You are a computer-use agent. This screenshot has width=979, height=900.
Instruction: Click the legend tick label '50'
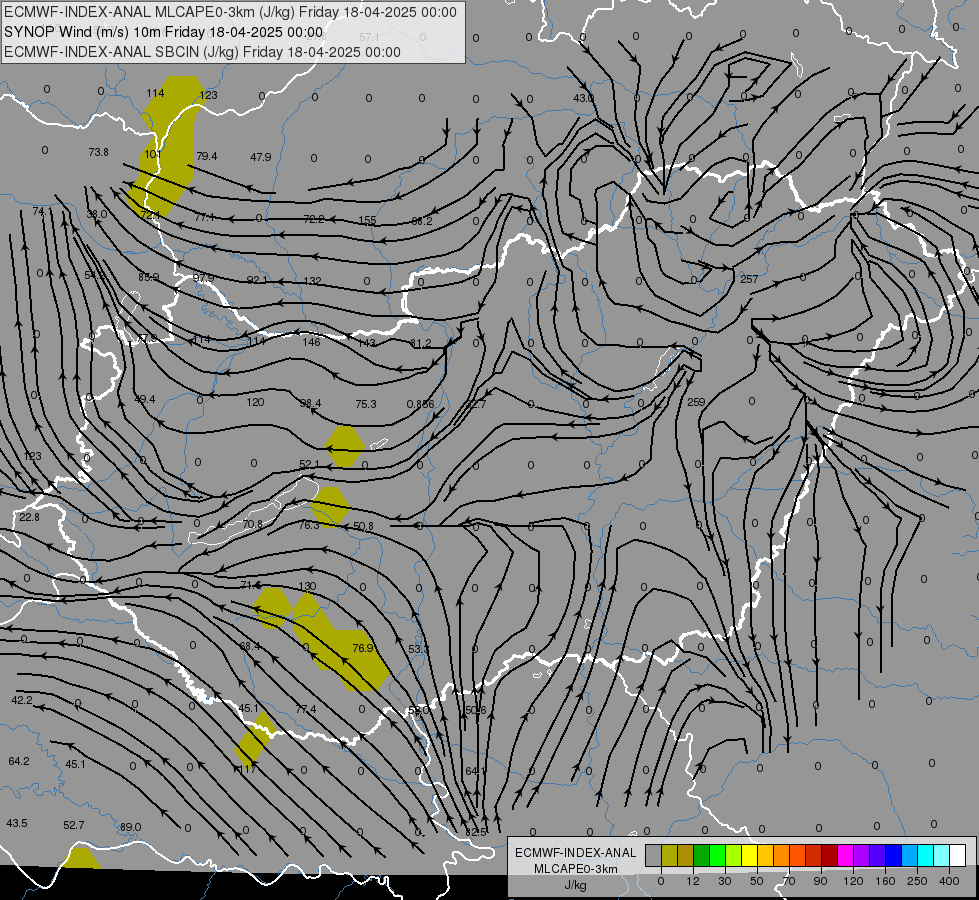(757, 881)
